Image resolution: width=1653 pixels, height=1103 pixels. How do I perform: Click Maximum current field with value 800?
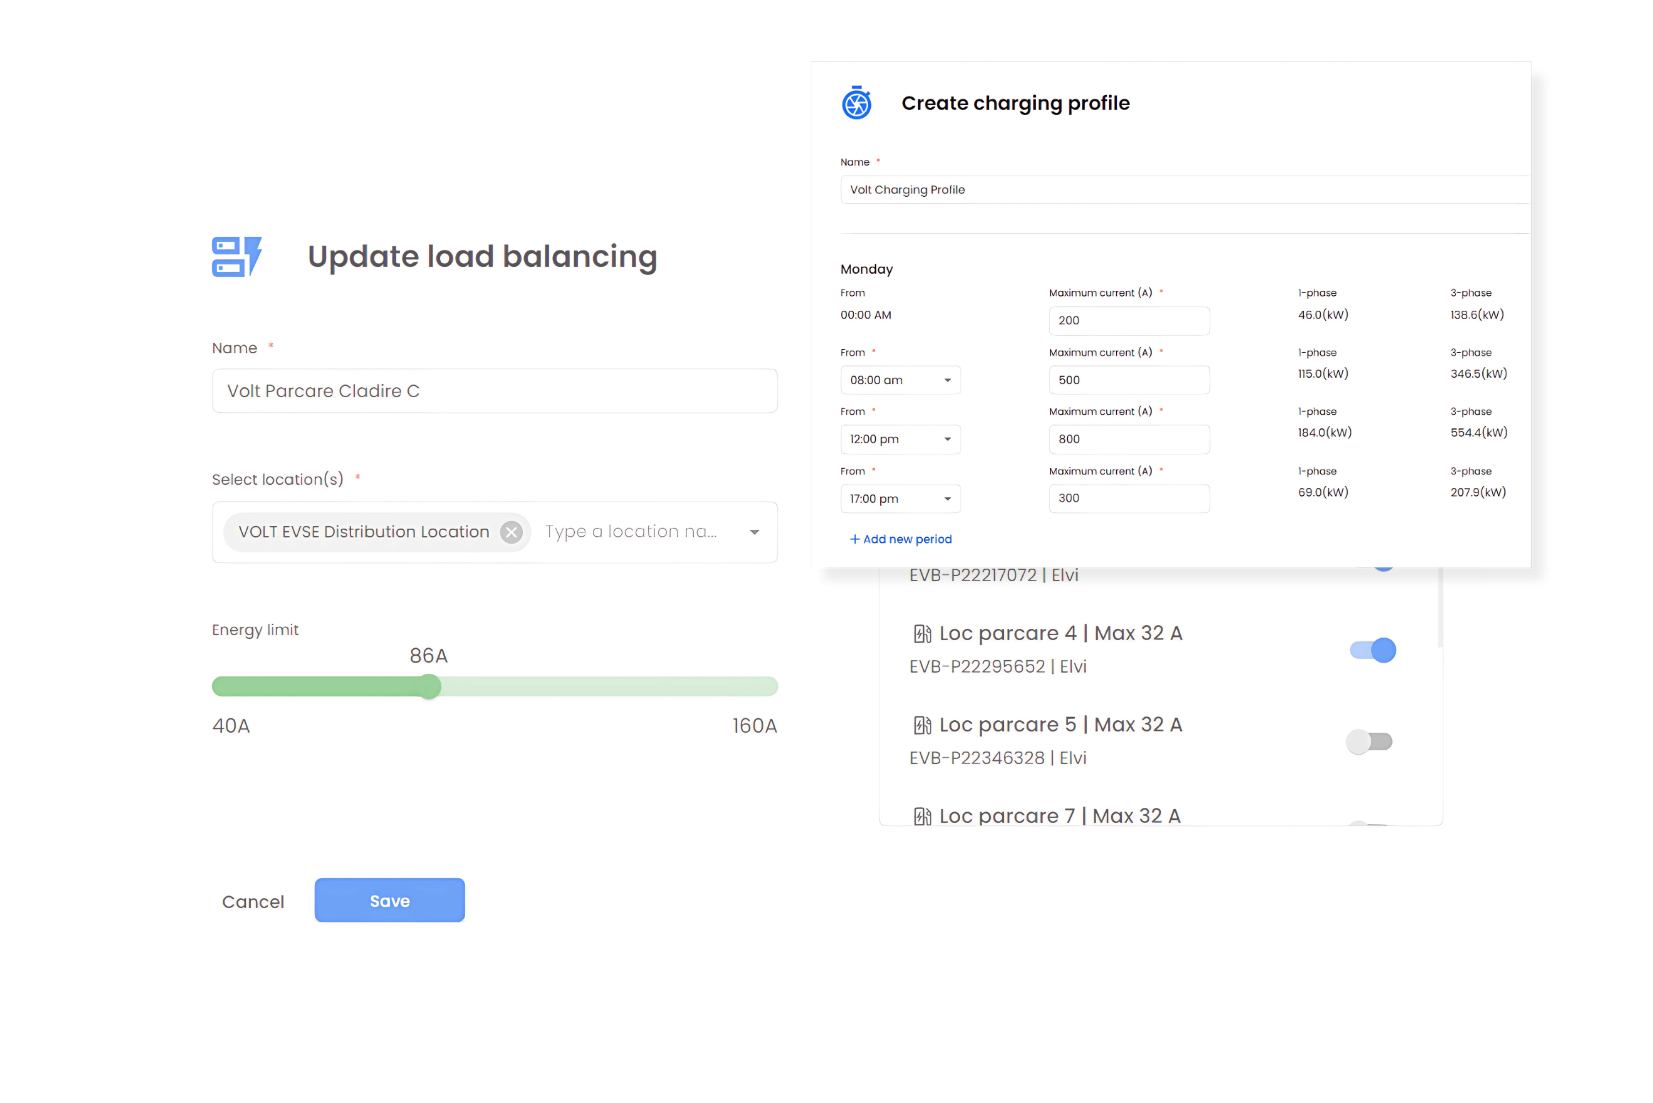pyautogui.click(x=1129, y=439)
